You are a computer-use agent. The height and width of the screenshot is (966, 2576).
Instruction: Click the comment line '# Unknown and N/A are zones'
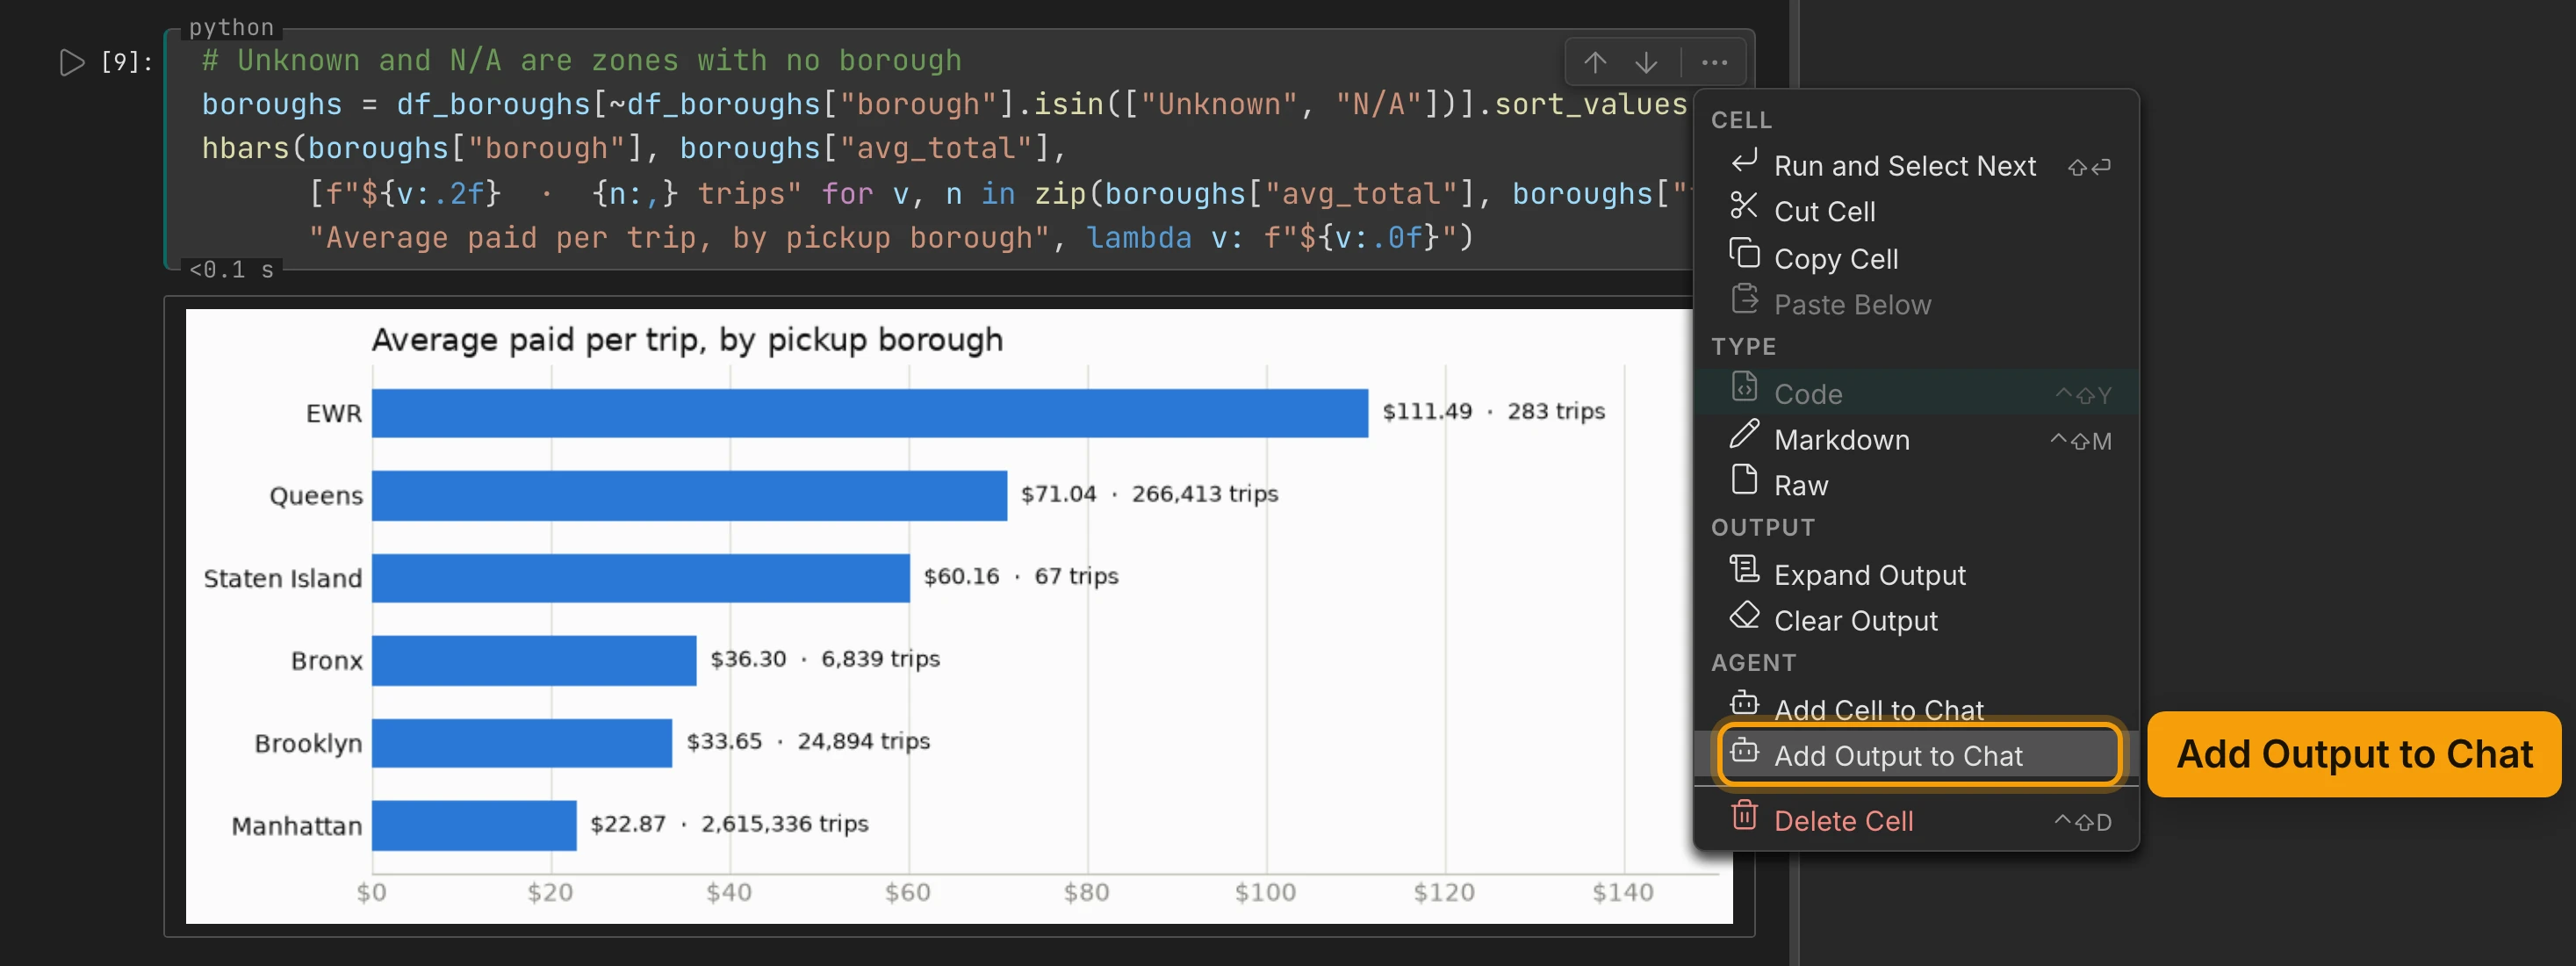[x=581, y=61]
